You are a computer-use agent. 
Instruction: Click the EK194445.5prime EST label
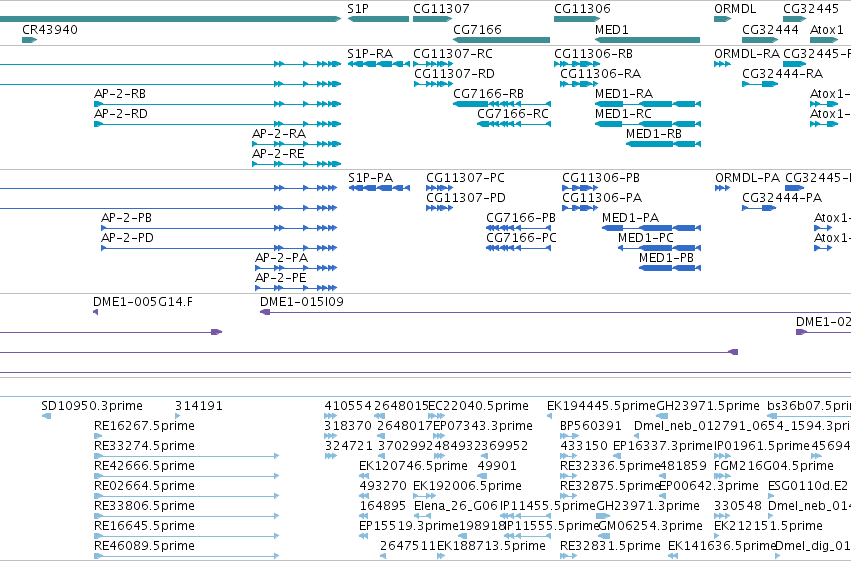tap(601, 406)
